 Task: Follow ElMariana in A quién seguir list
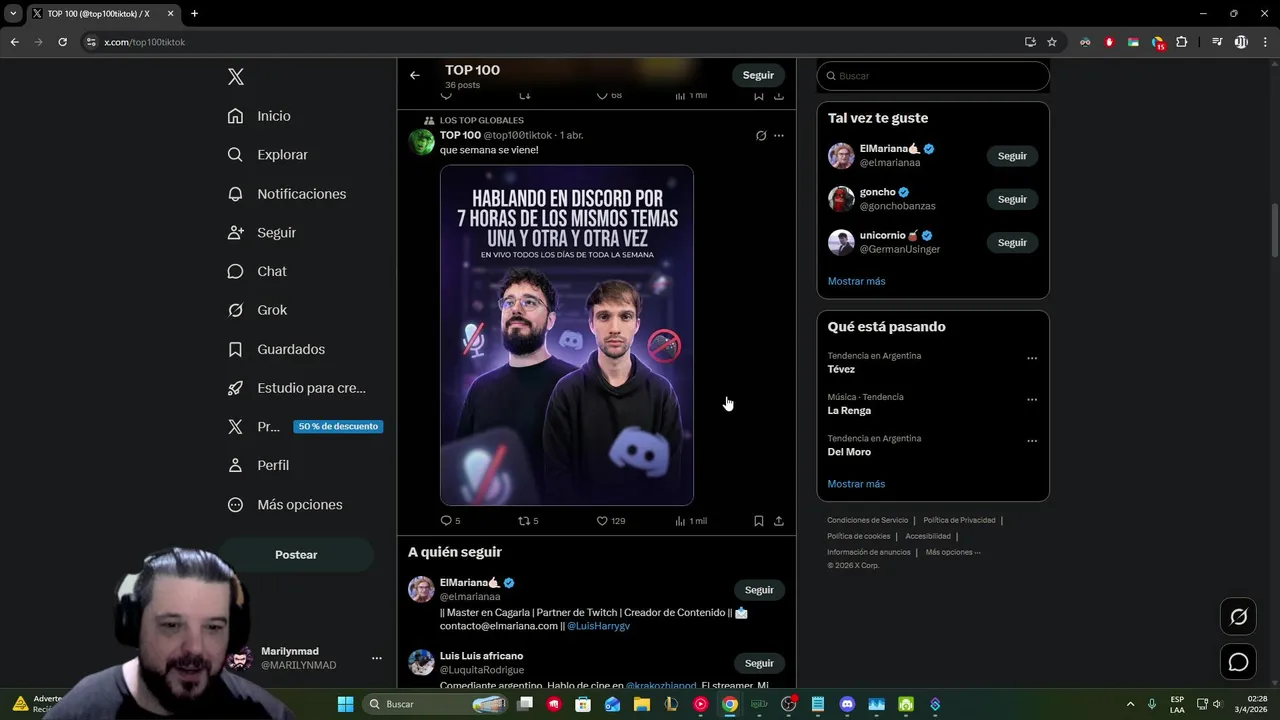(759, 590)
